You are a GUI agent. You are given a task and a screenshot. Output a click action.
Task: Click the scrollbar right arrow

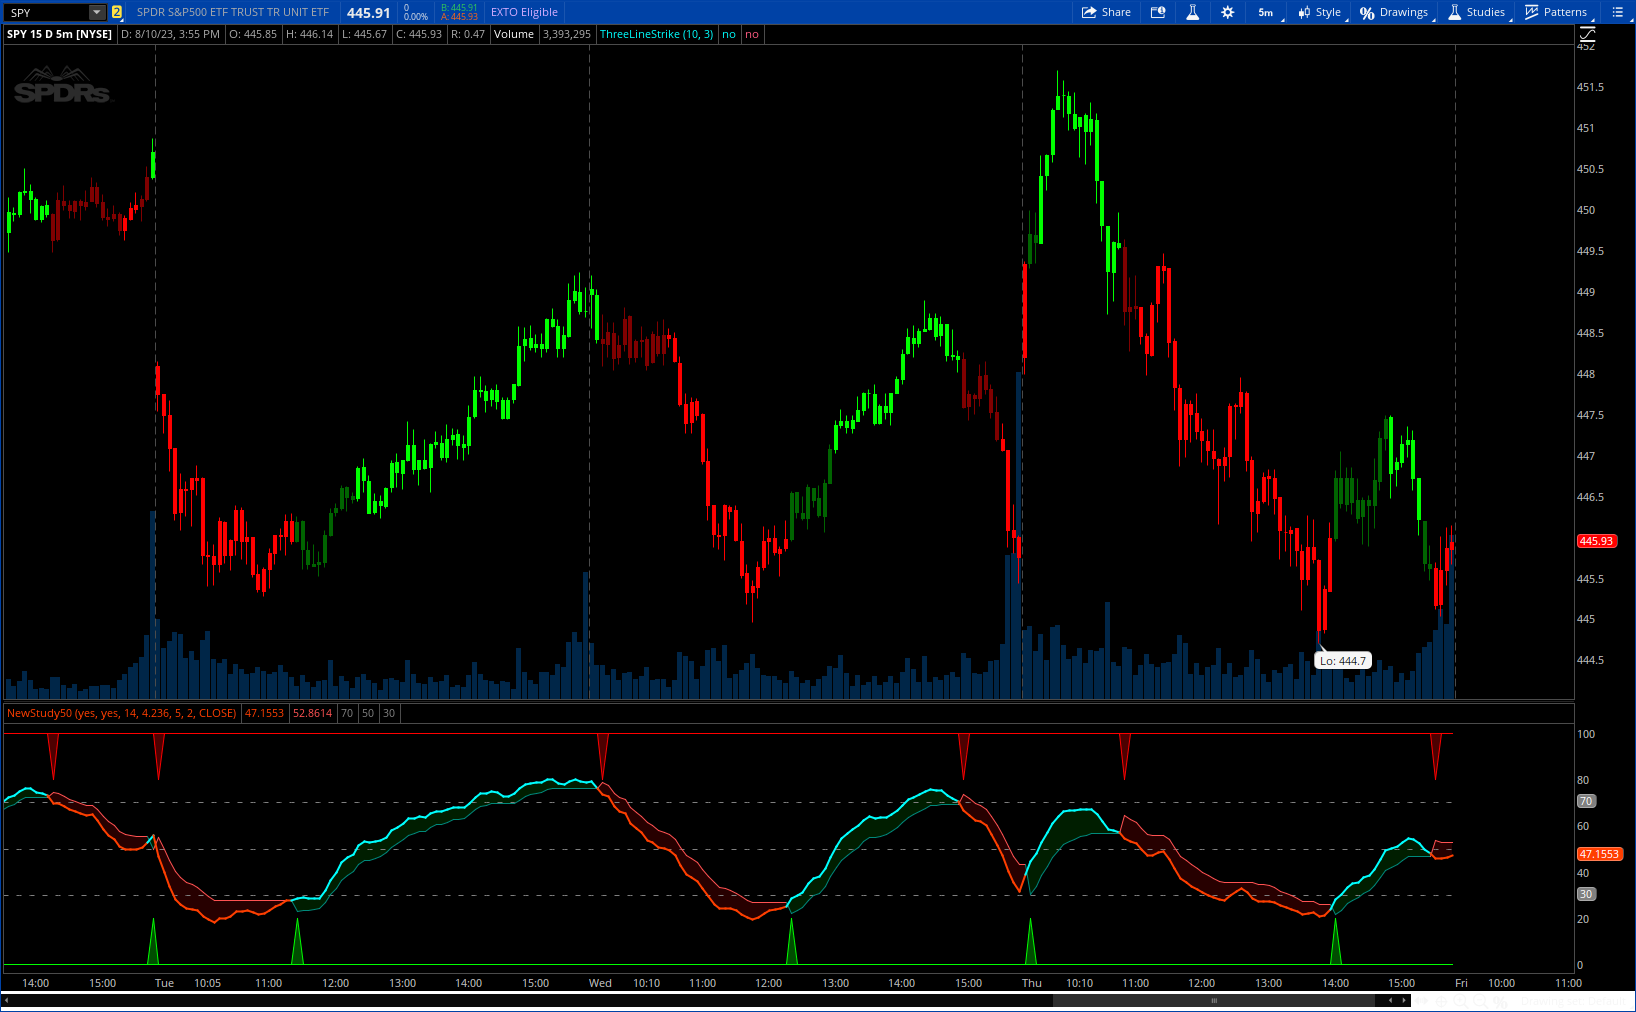tap(1404, 1000)
